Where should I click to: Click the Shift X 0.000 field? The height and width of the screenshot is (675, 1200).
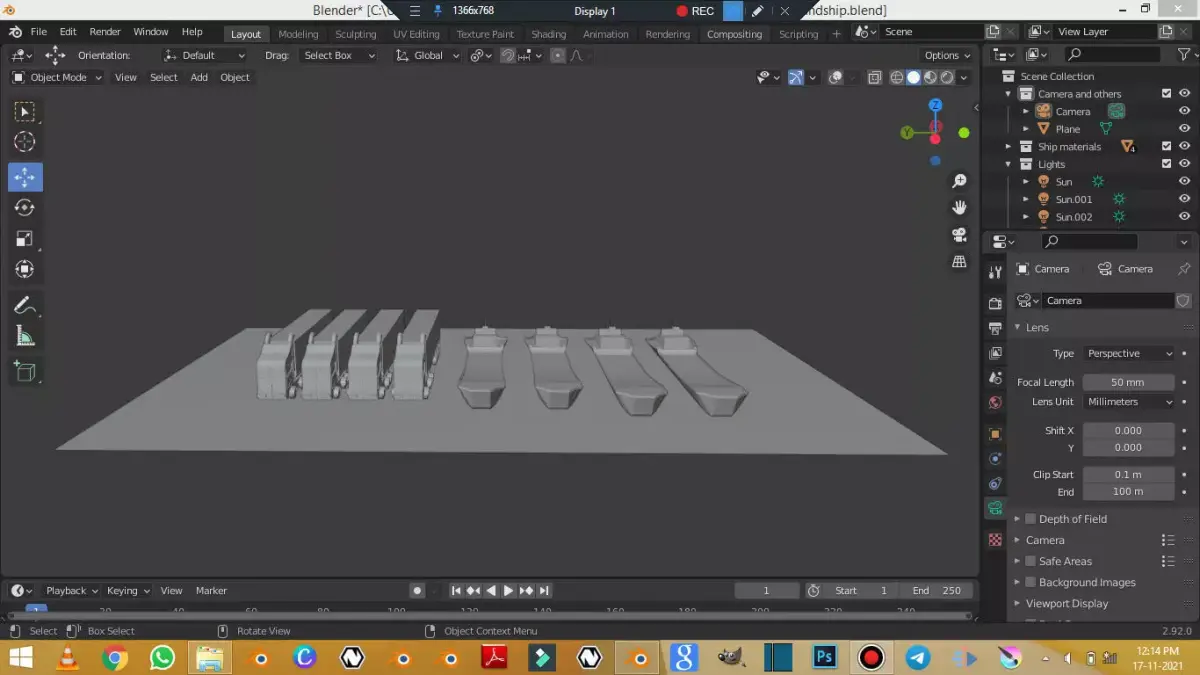click(1128, 430)
